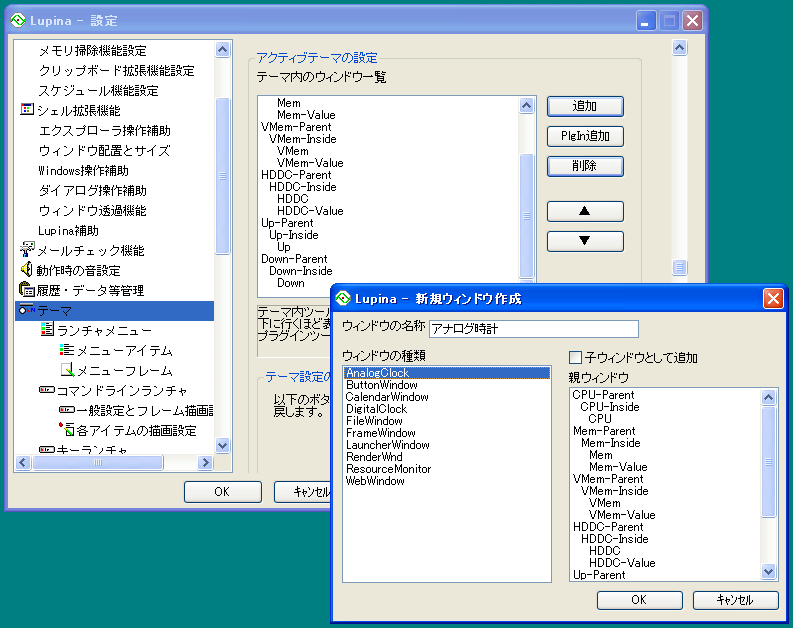Select スケジュール機能設定 tree item
The height and width of the screenshot is (628, 793).
pyautogui.click(x=98, y=91)
